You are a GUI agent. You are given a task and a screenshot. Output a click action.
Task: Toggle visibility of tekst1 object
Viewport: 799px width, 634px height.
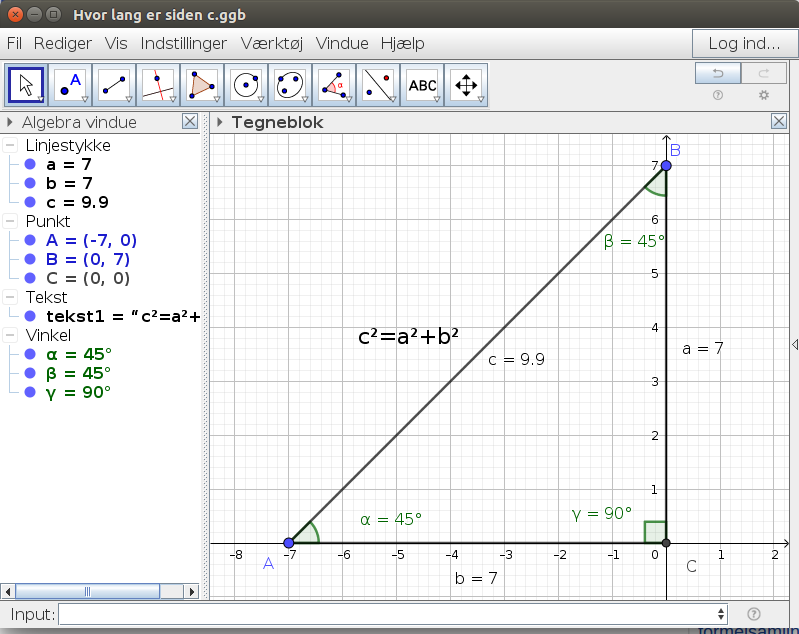point(30,316)
